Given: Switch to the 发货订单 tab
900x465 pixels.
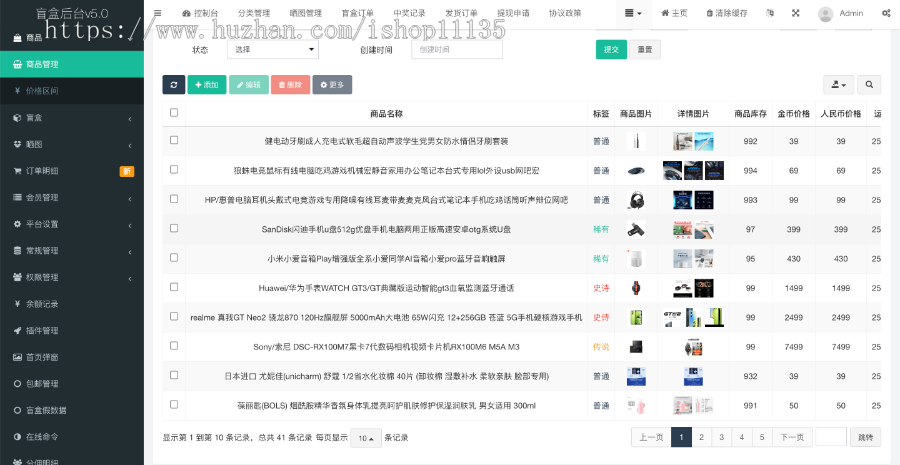Looking at the screenshot, I should click(461, 13).
